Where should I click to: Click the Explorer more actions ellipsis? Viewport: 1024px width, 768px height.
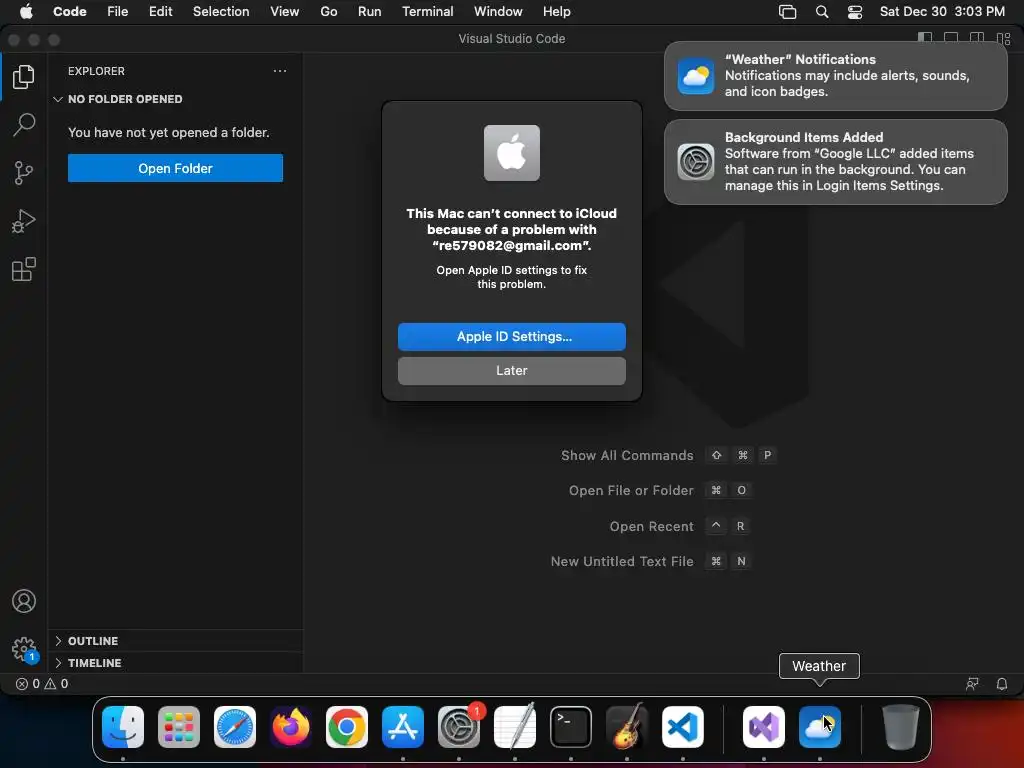[280, 71]
